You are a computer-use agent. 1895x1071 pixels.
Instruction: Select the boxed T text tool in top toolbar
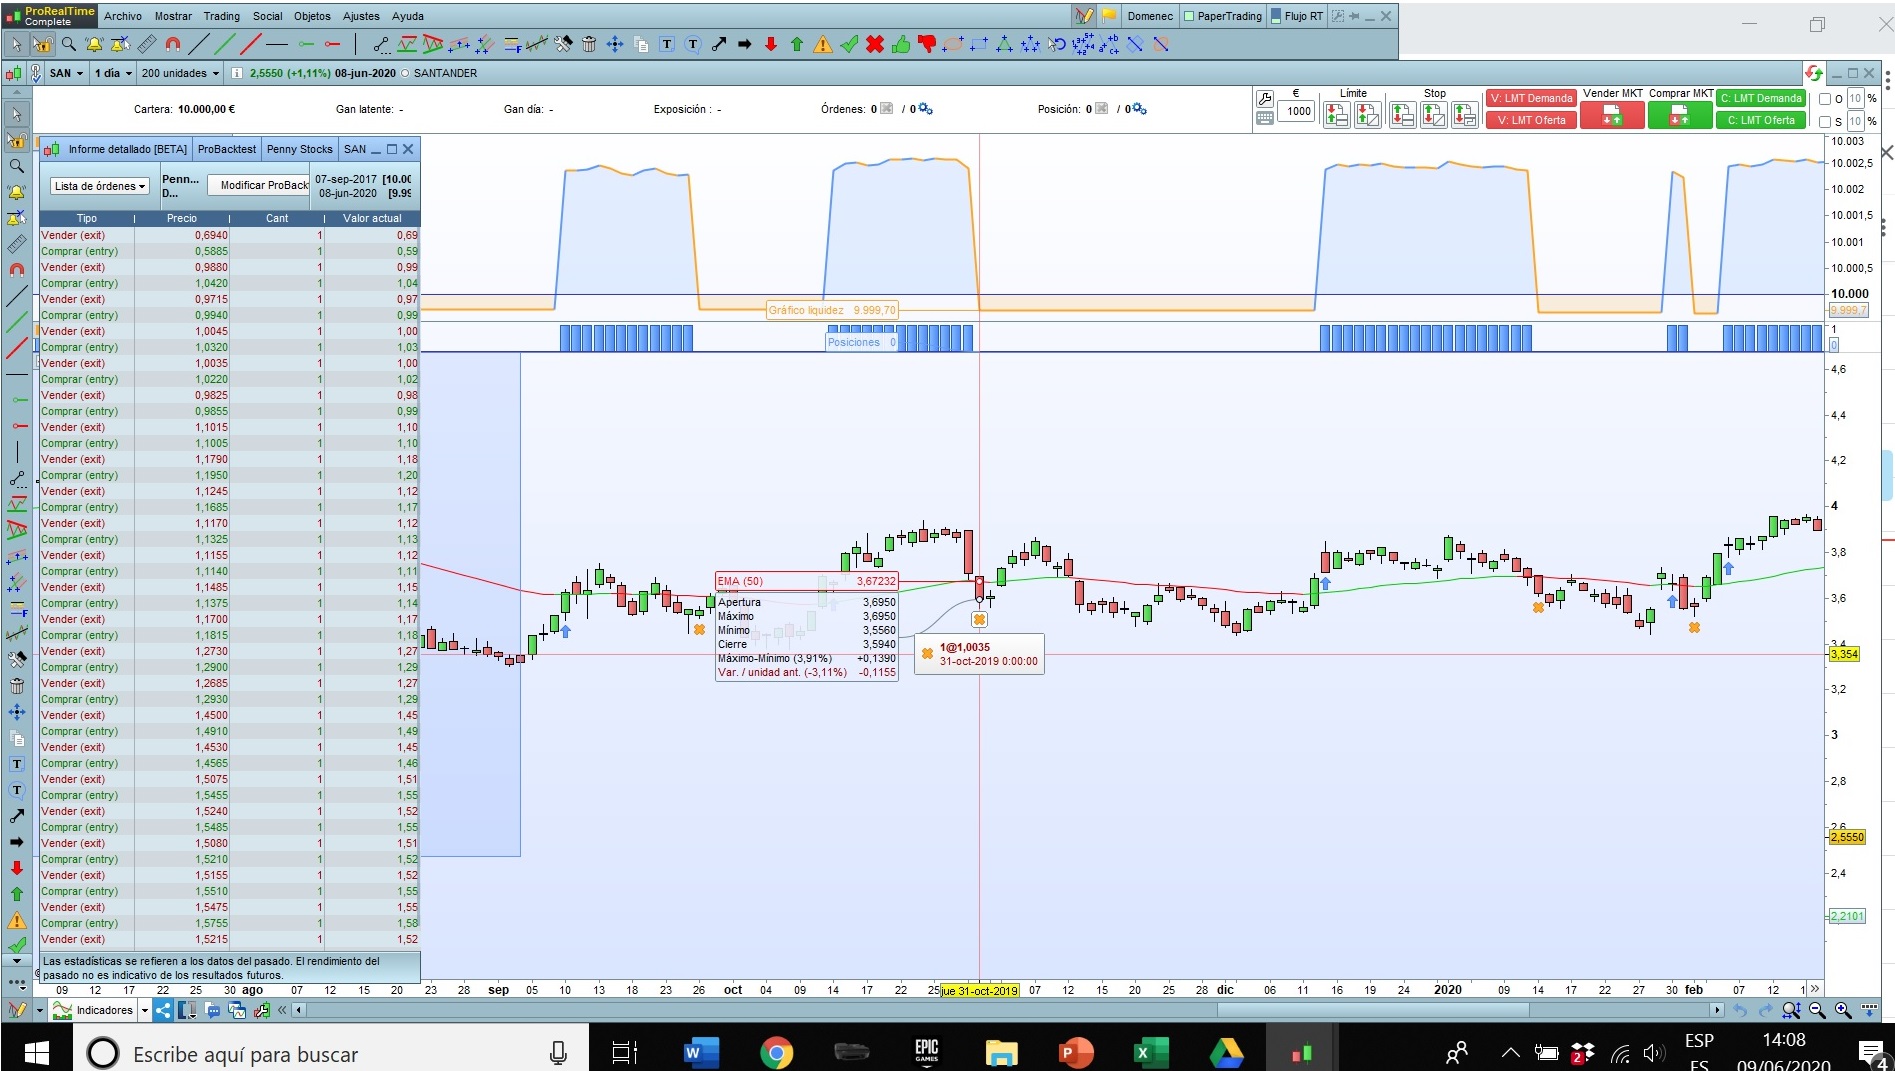667,44
